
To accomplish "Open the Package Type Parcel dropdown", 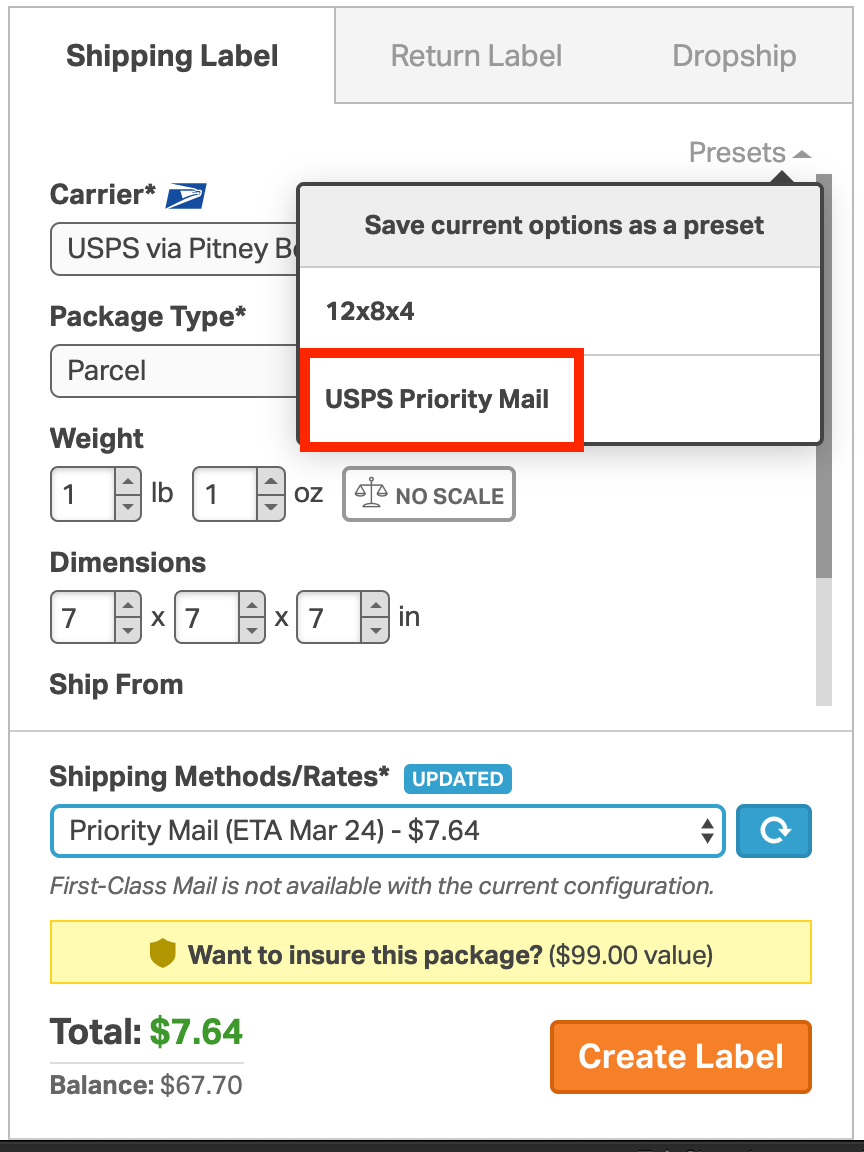I will [174, 370].
